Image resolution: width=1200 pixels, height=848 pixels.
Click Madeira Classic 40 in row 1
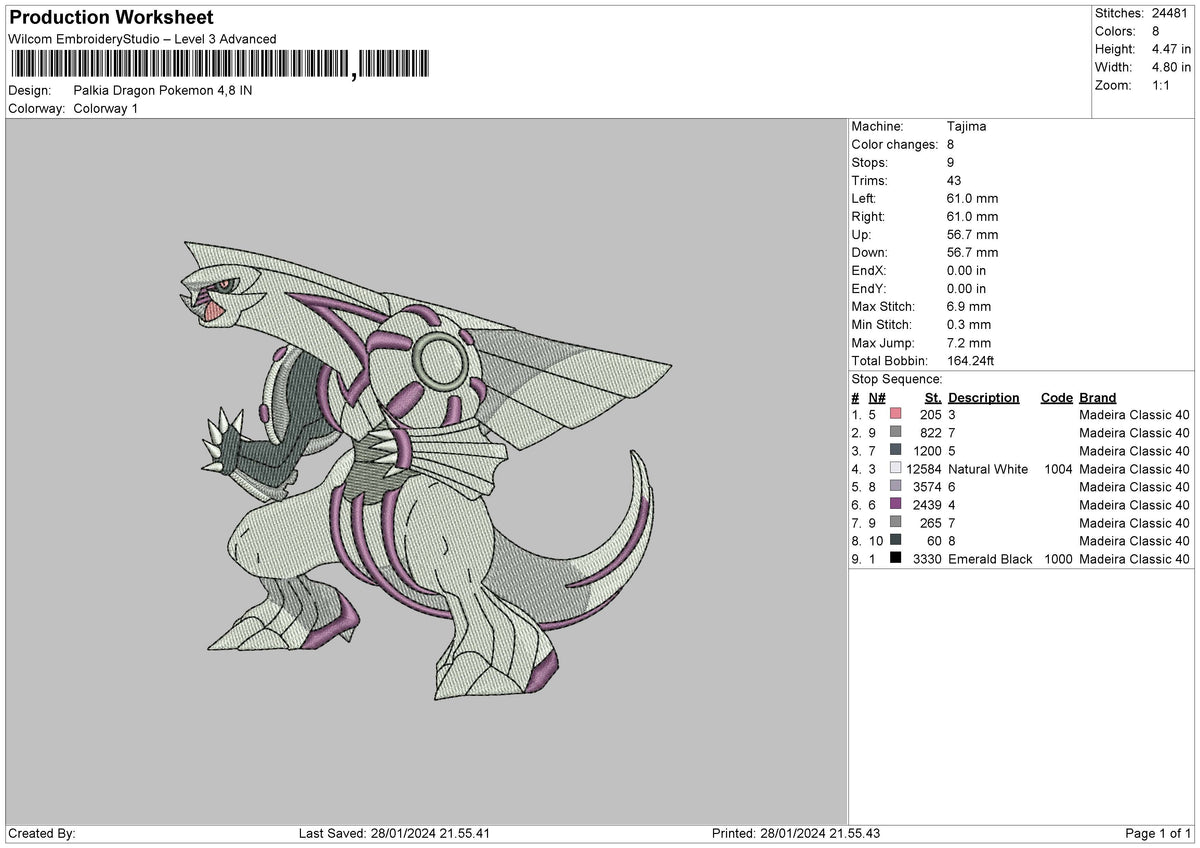pos(1135,415)
